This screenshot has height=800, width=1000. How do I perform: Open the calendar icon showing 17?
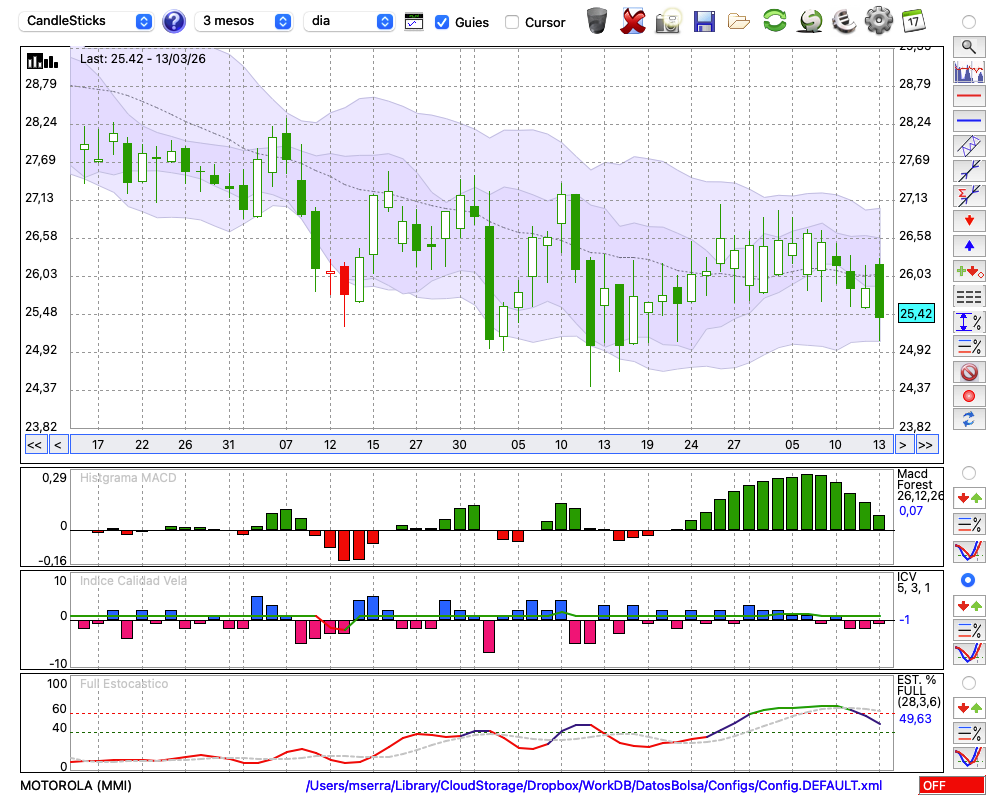913,20
